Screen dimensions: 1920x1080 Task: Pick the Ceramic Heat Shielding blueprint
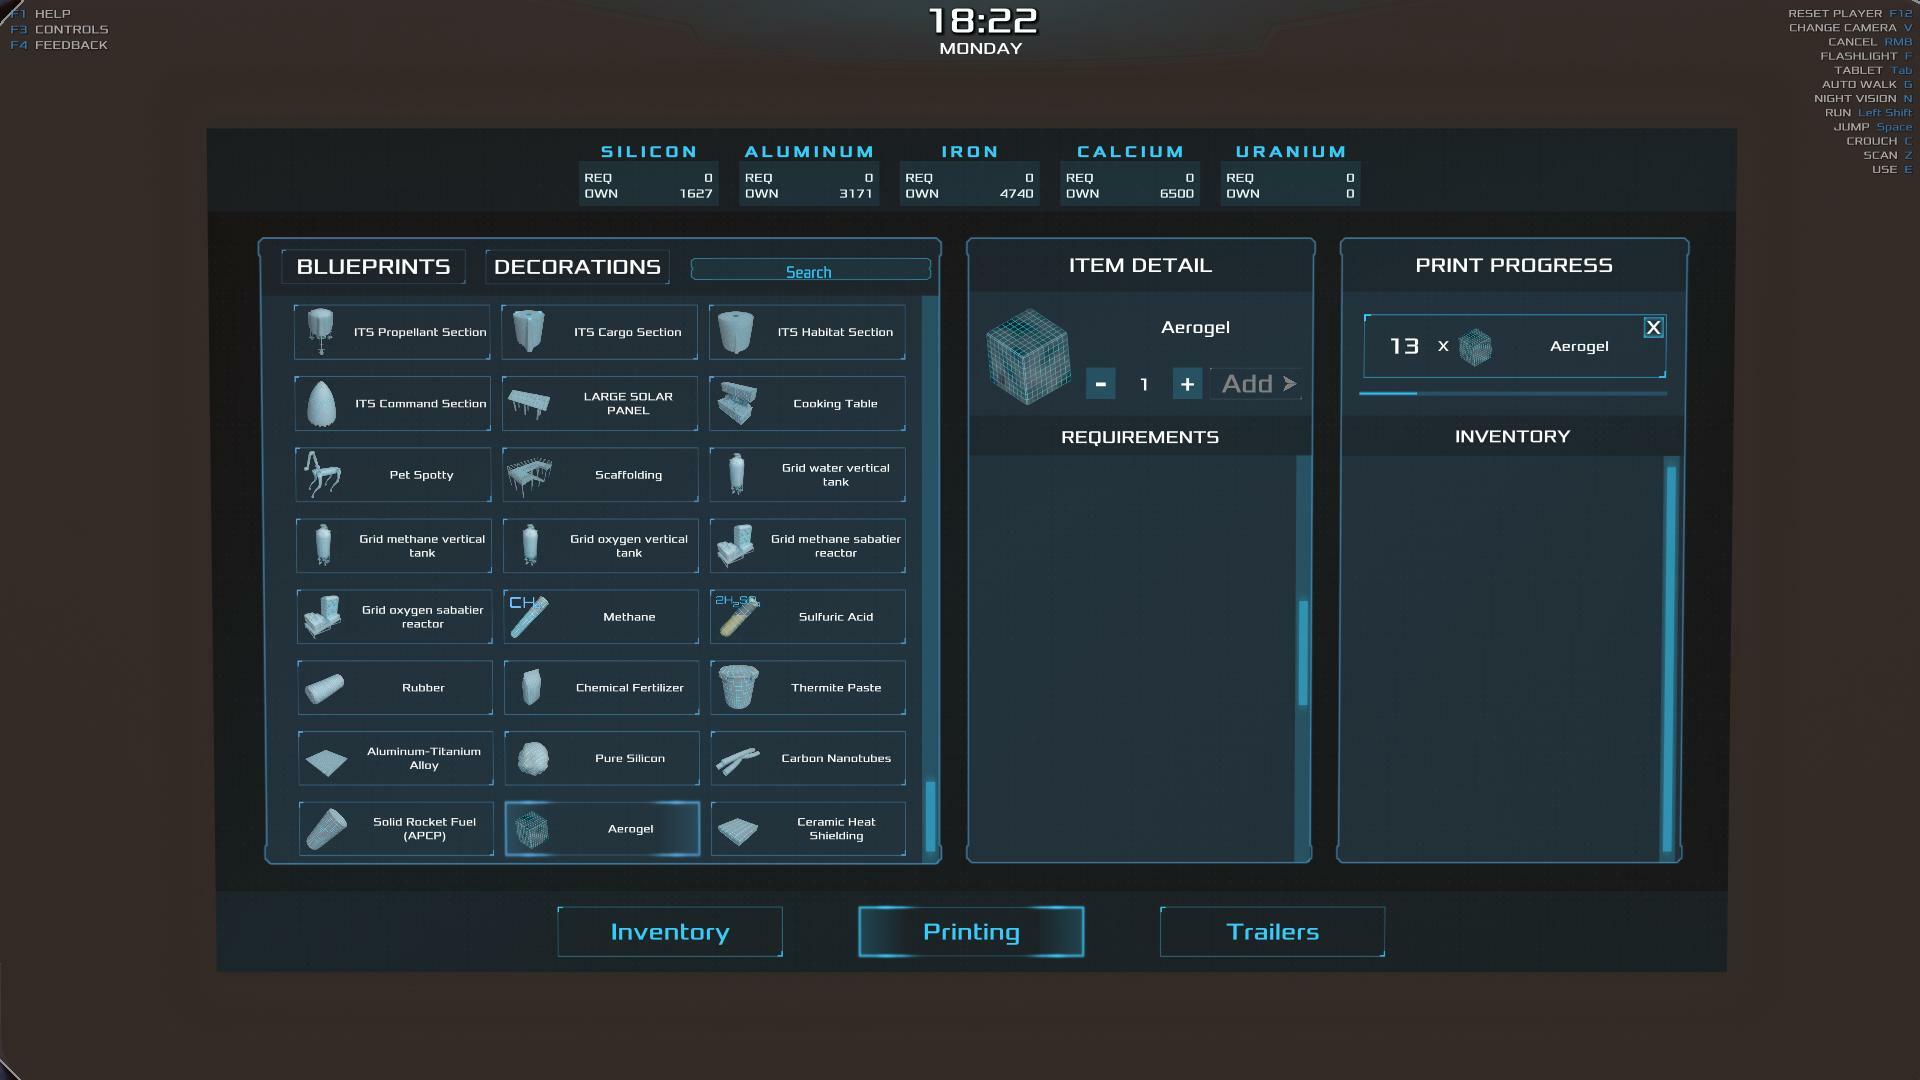(807, 829)
